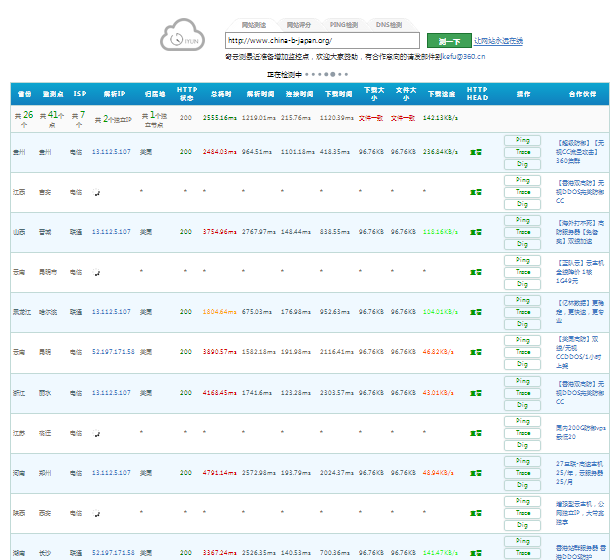This screenshot has height=560, width=615.
Task: Click Dig in the 江西 吉安 row
Action: click(522, 204)
